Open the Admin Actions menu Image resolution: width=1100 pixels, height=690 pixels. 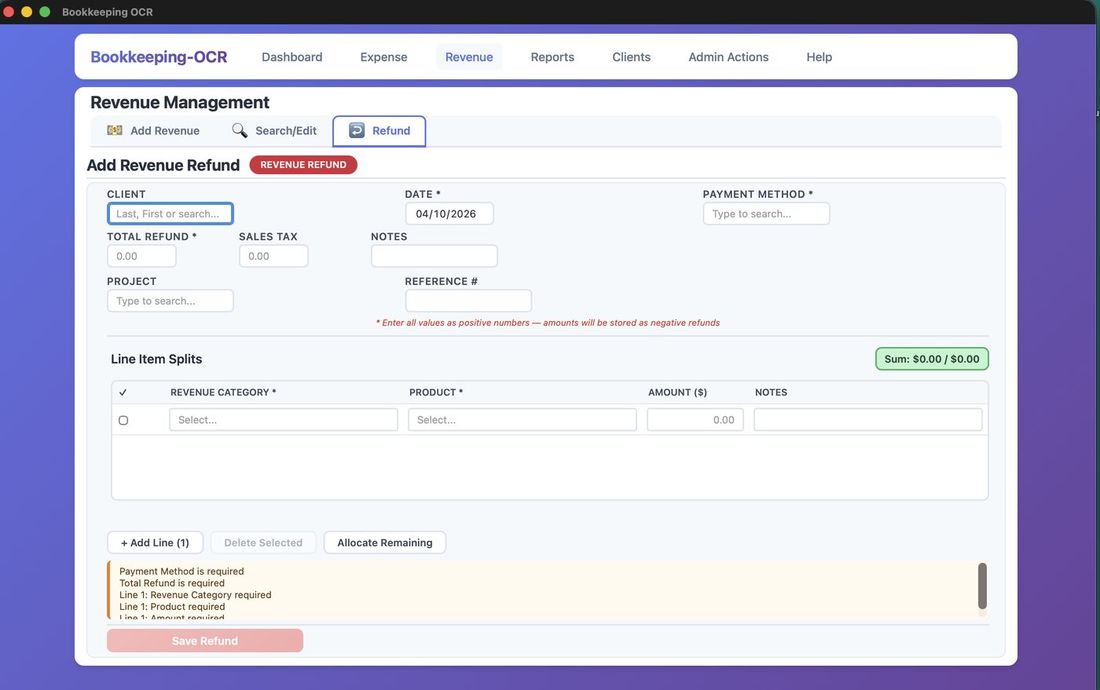coord(728,57)
